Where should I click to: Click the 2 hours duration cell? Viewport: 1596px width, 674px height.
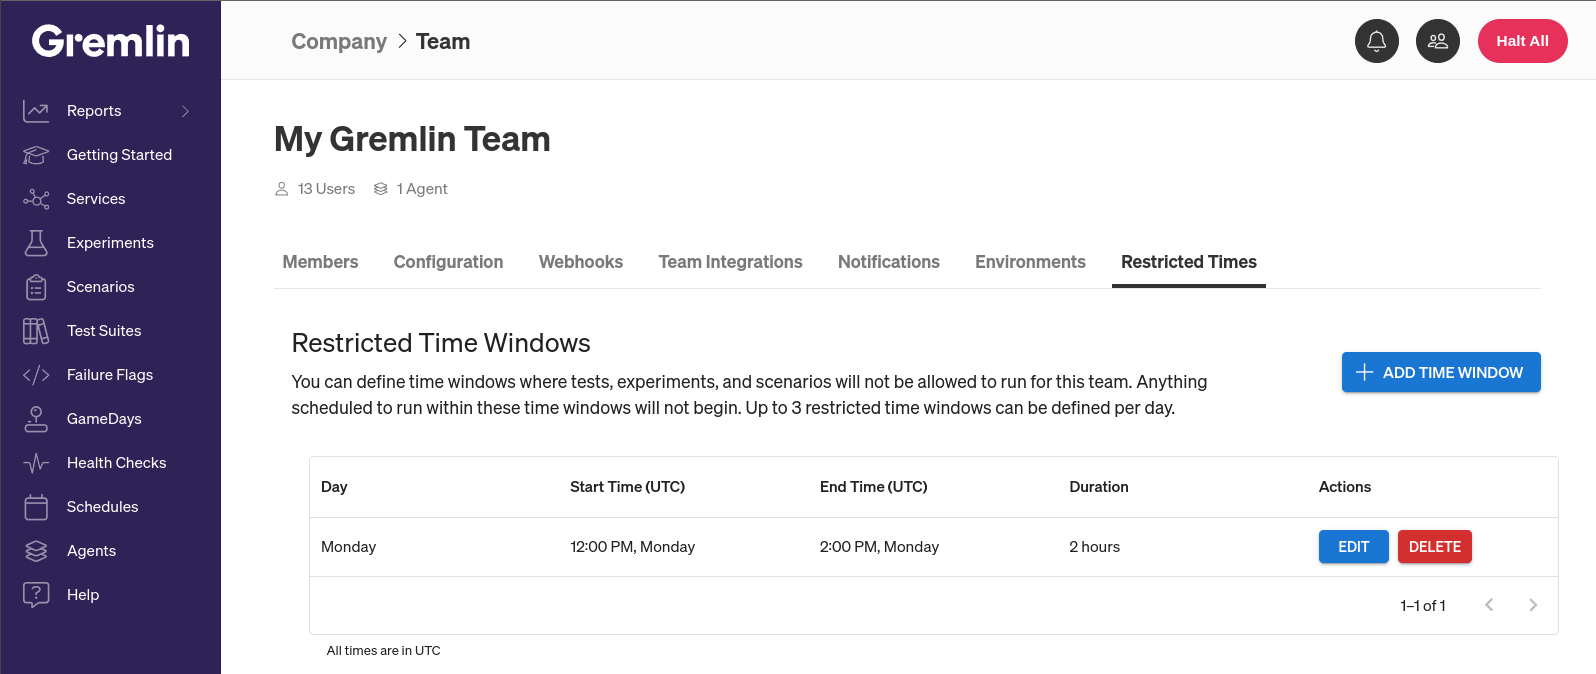pos(1094,547)
